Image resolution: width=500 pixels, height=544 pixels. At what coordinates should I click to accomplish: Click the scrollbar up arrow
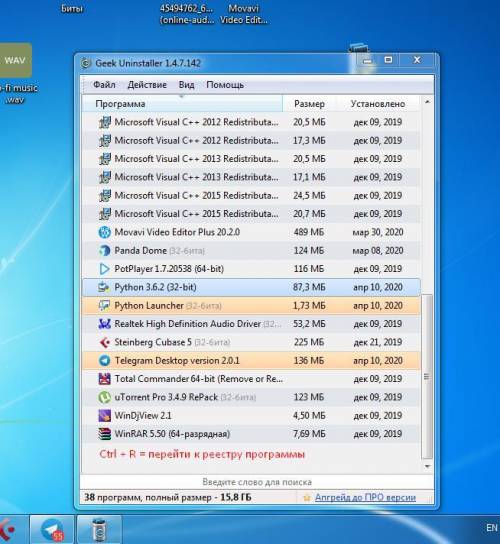click(427, 102)
